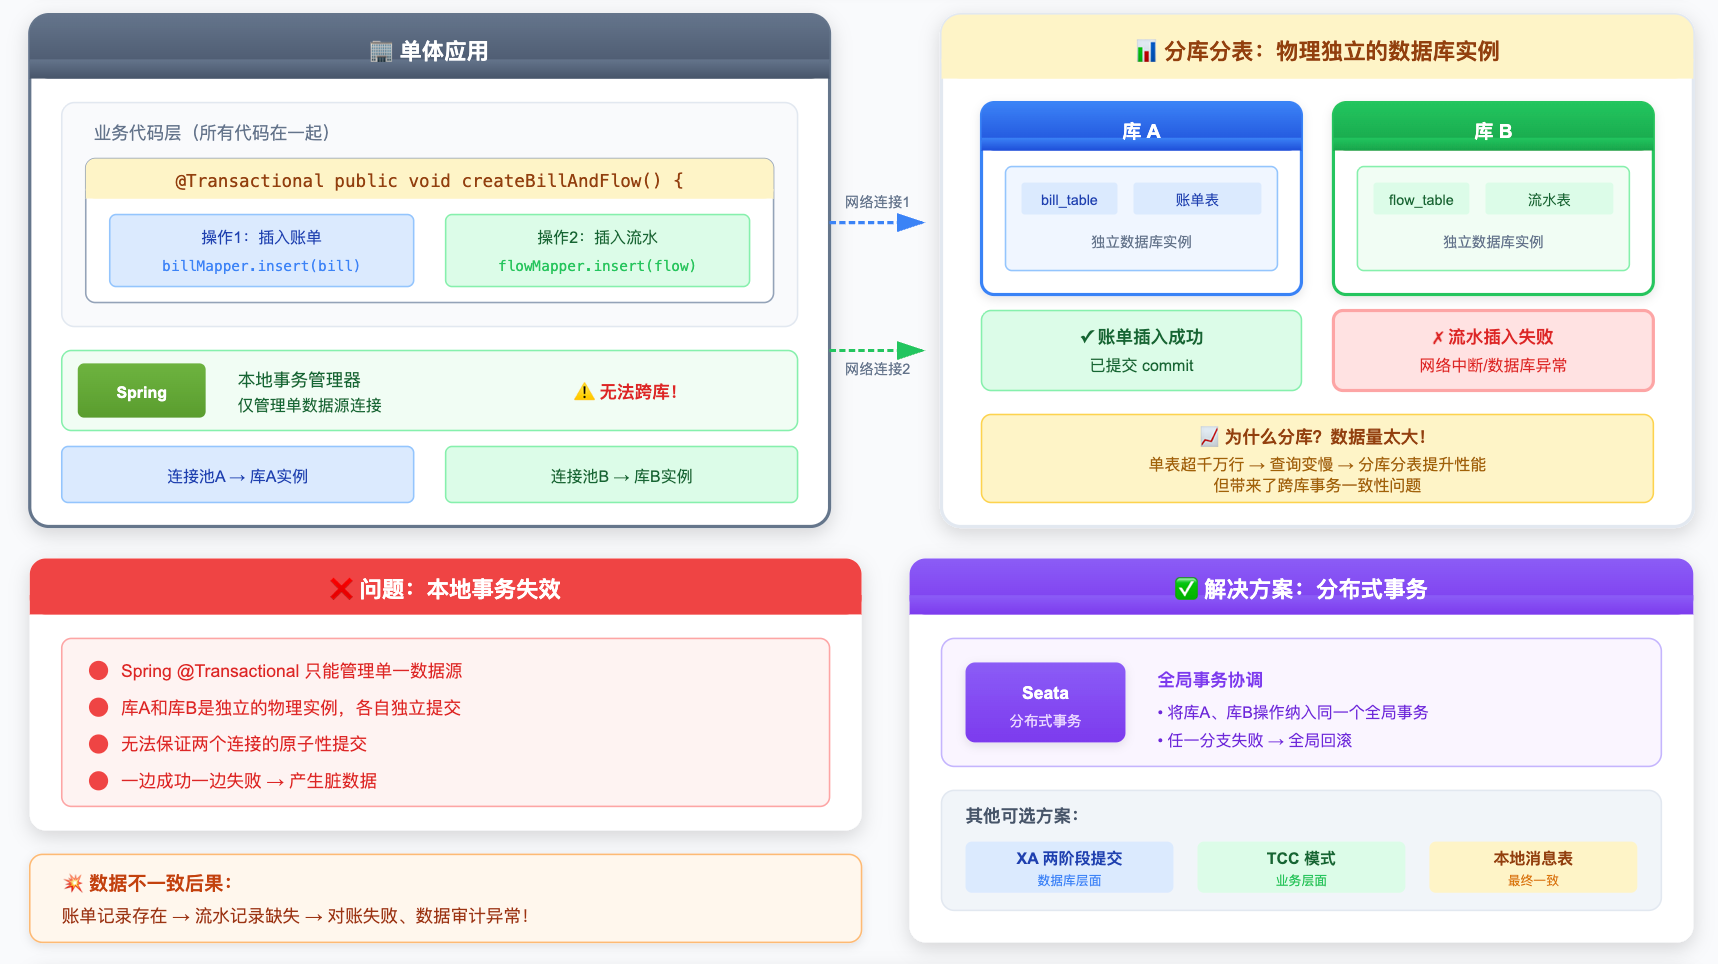The width and height of the screenshot is (1718, 964).
Task: Click the building icon beside 单体应用
Action: [x=381, y=51]
